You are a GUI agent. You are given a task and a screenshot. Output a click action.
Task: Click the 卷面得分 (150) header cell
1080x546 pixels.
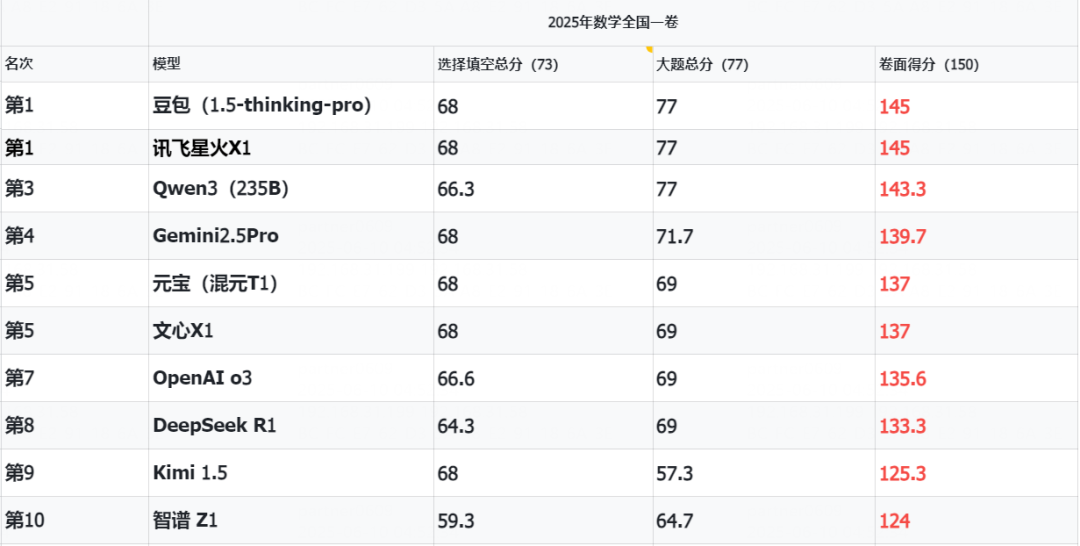pos(977,64)
